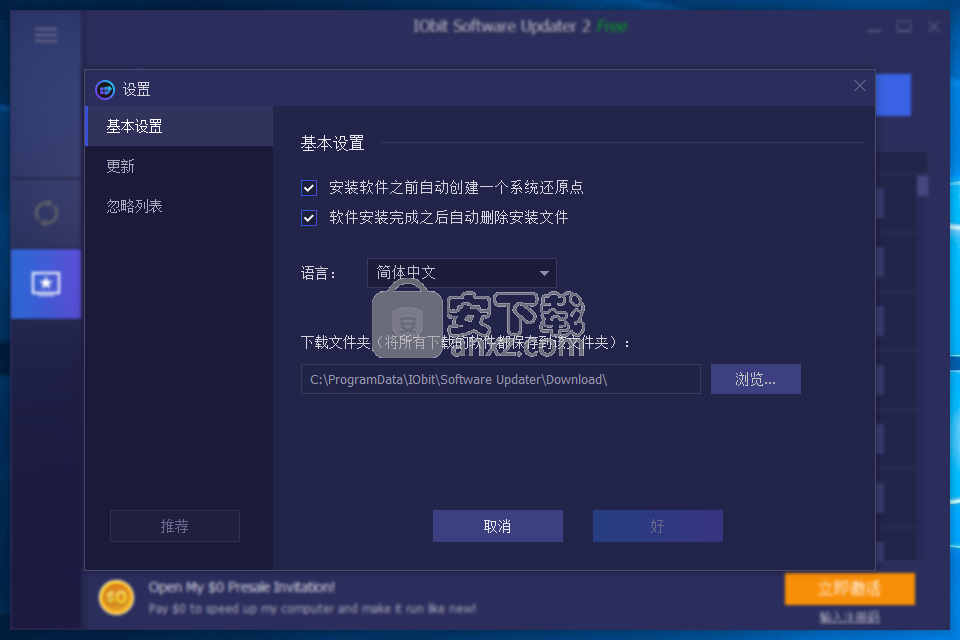This screenshot has width=960, height=640.
Task: Close the settings dialog
Action: coord(860,86)
